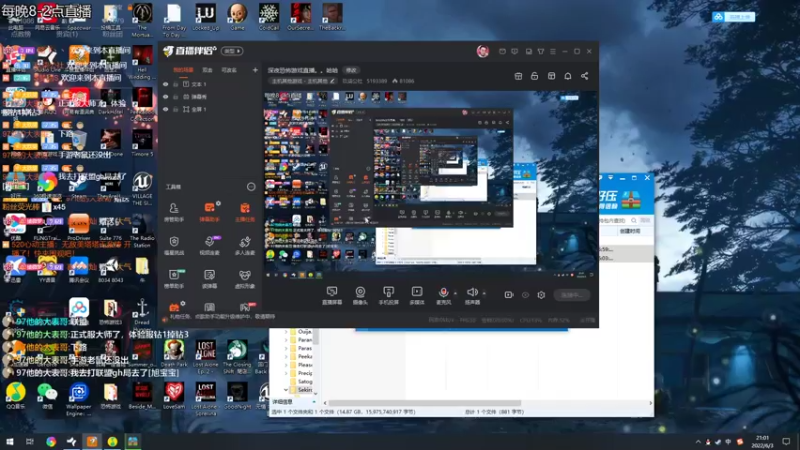Expand the Ouija folder in the archive tree
Image resolution: width=800 pixels, height=450 pixels.
pos(286,332)
